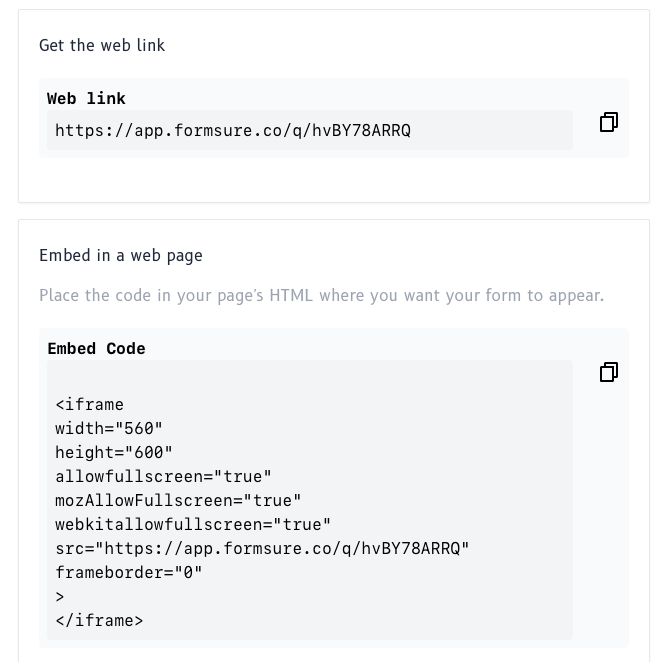Click the bold 'Embed Code' label
The width and height of the screenshot is (661, 662).
[x=96, y=349]
